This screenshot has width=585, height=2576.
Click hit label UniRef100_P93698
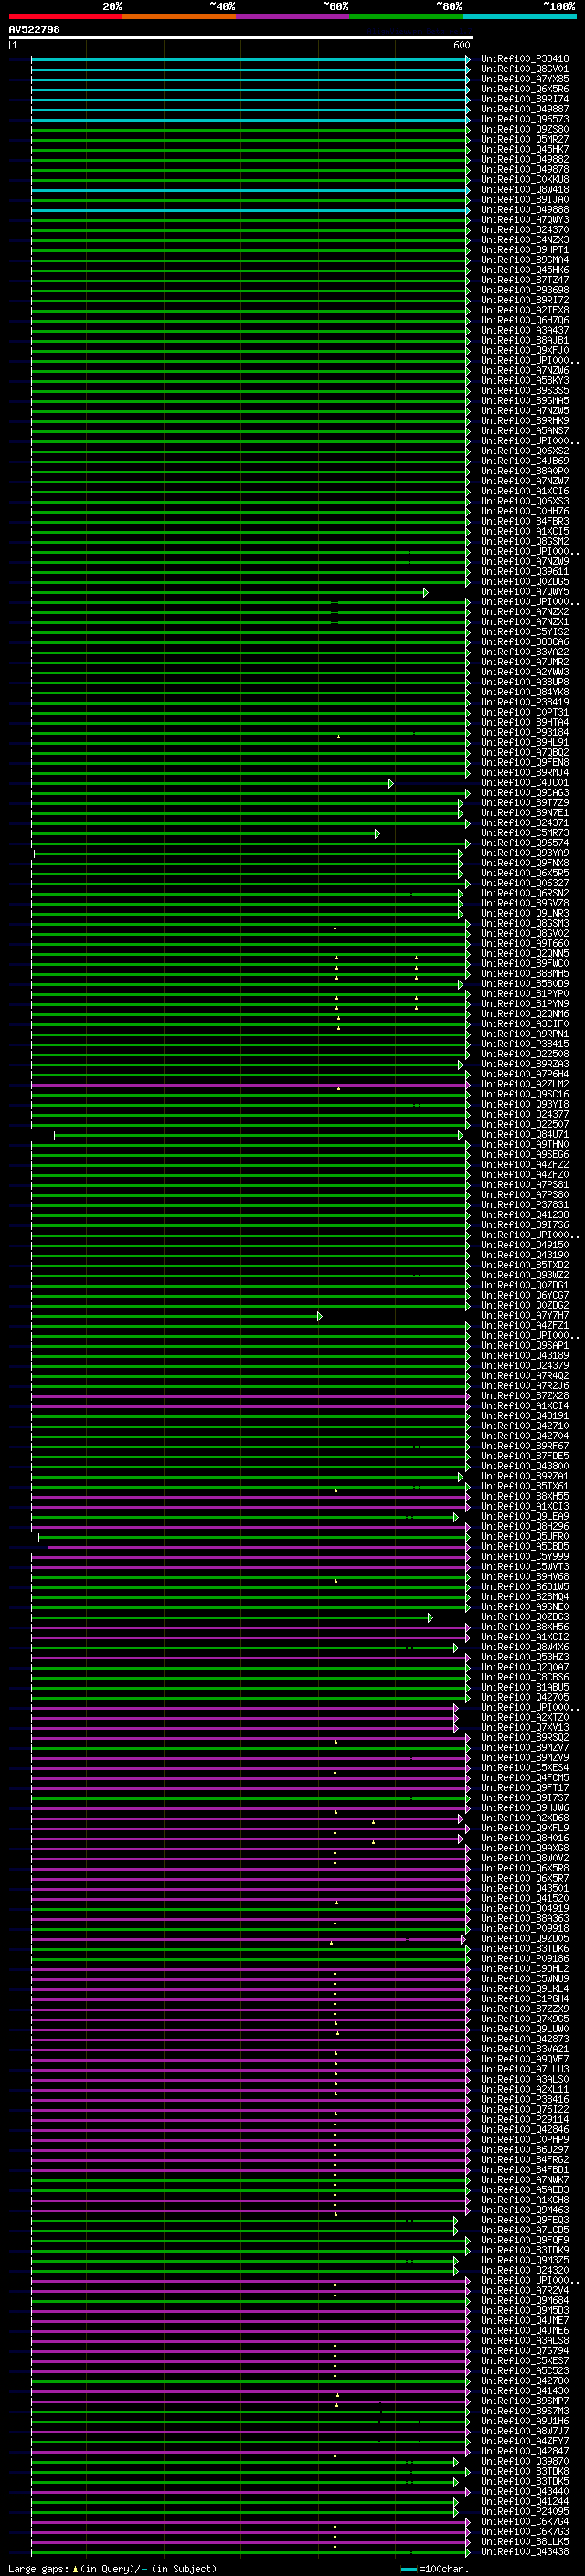coord(524,290)
